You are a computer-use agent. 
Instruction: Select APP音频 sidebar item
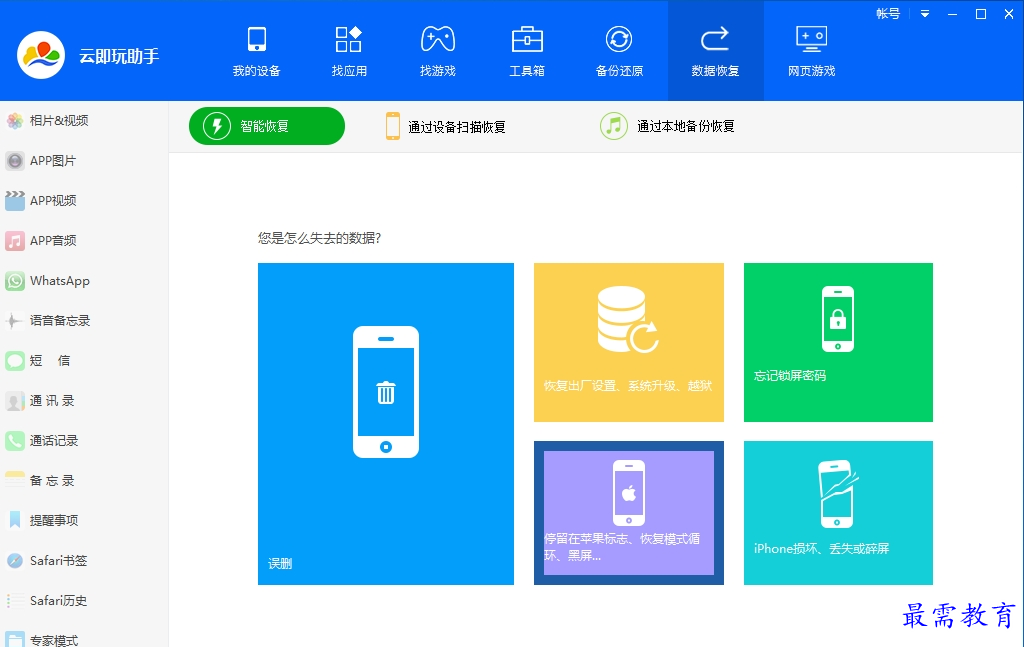pyautogui.click(x=84, y=240)
